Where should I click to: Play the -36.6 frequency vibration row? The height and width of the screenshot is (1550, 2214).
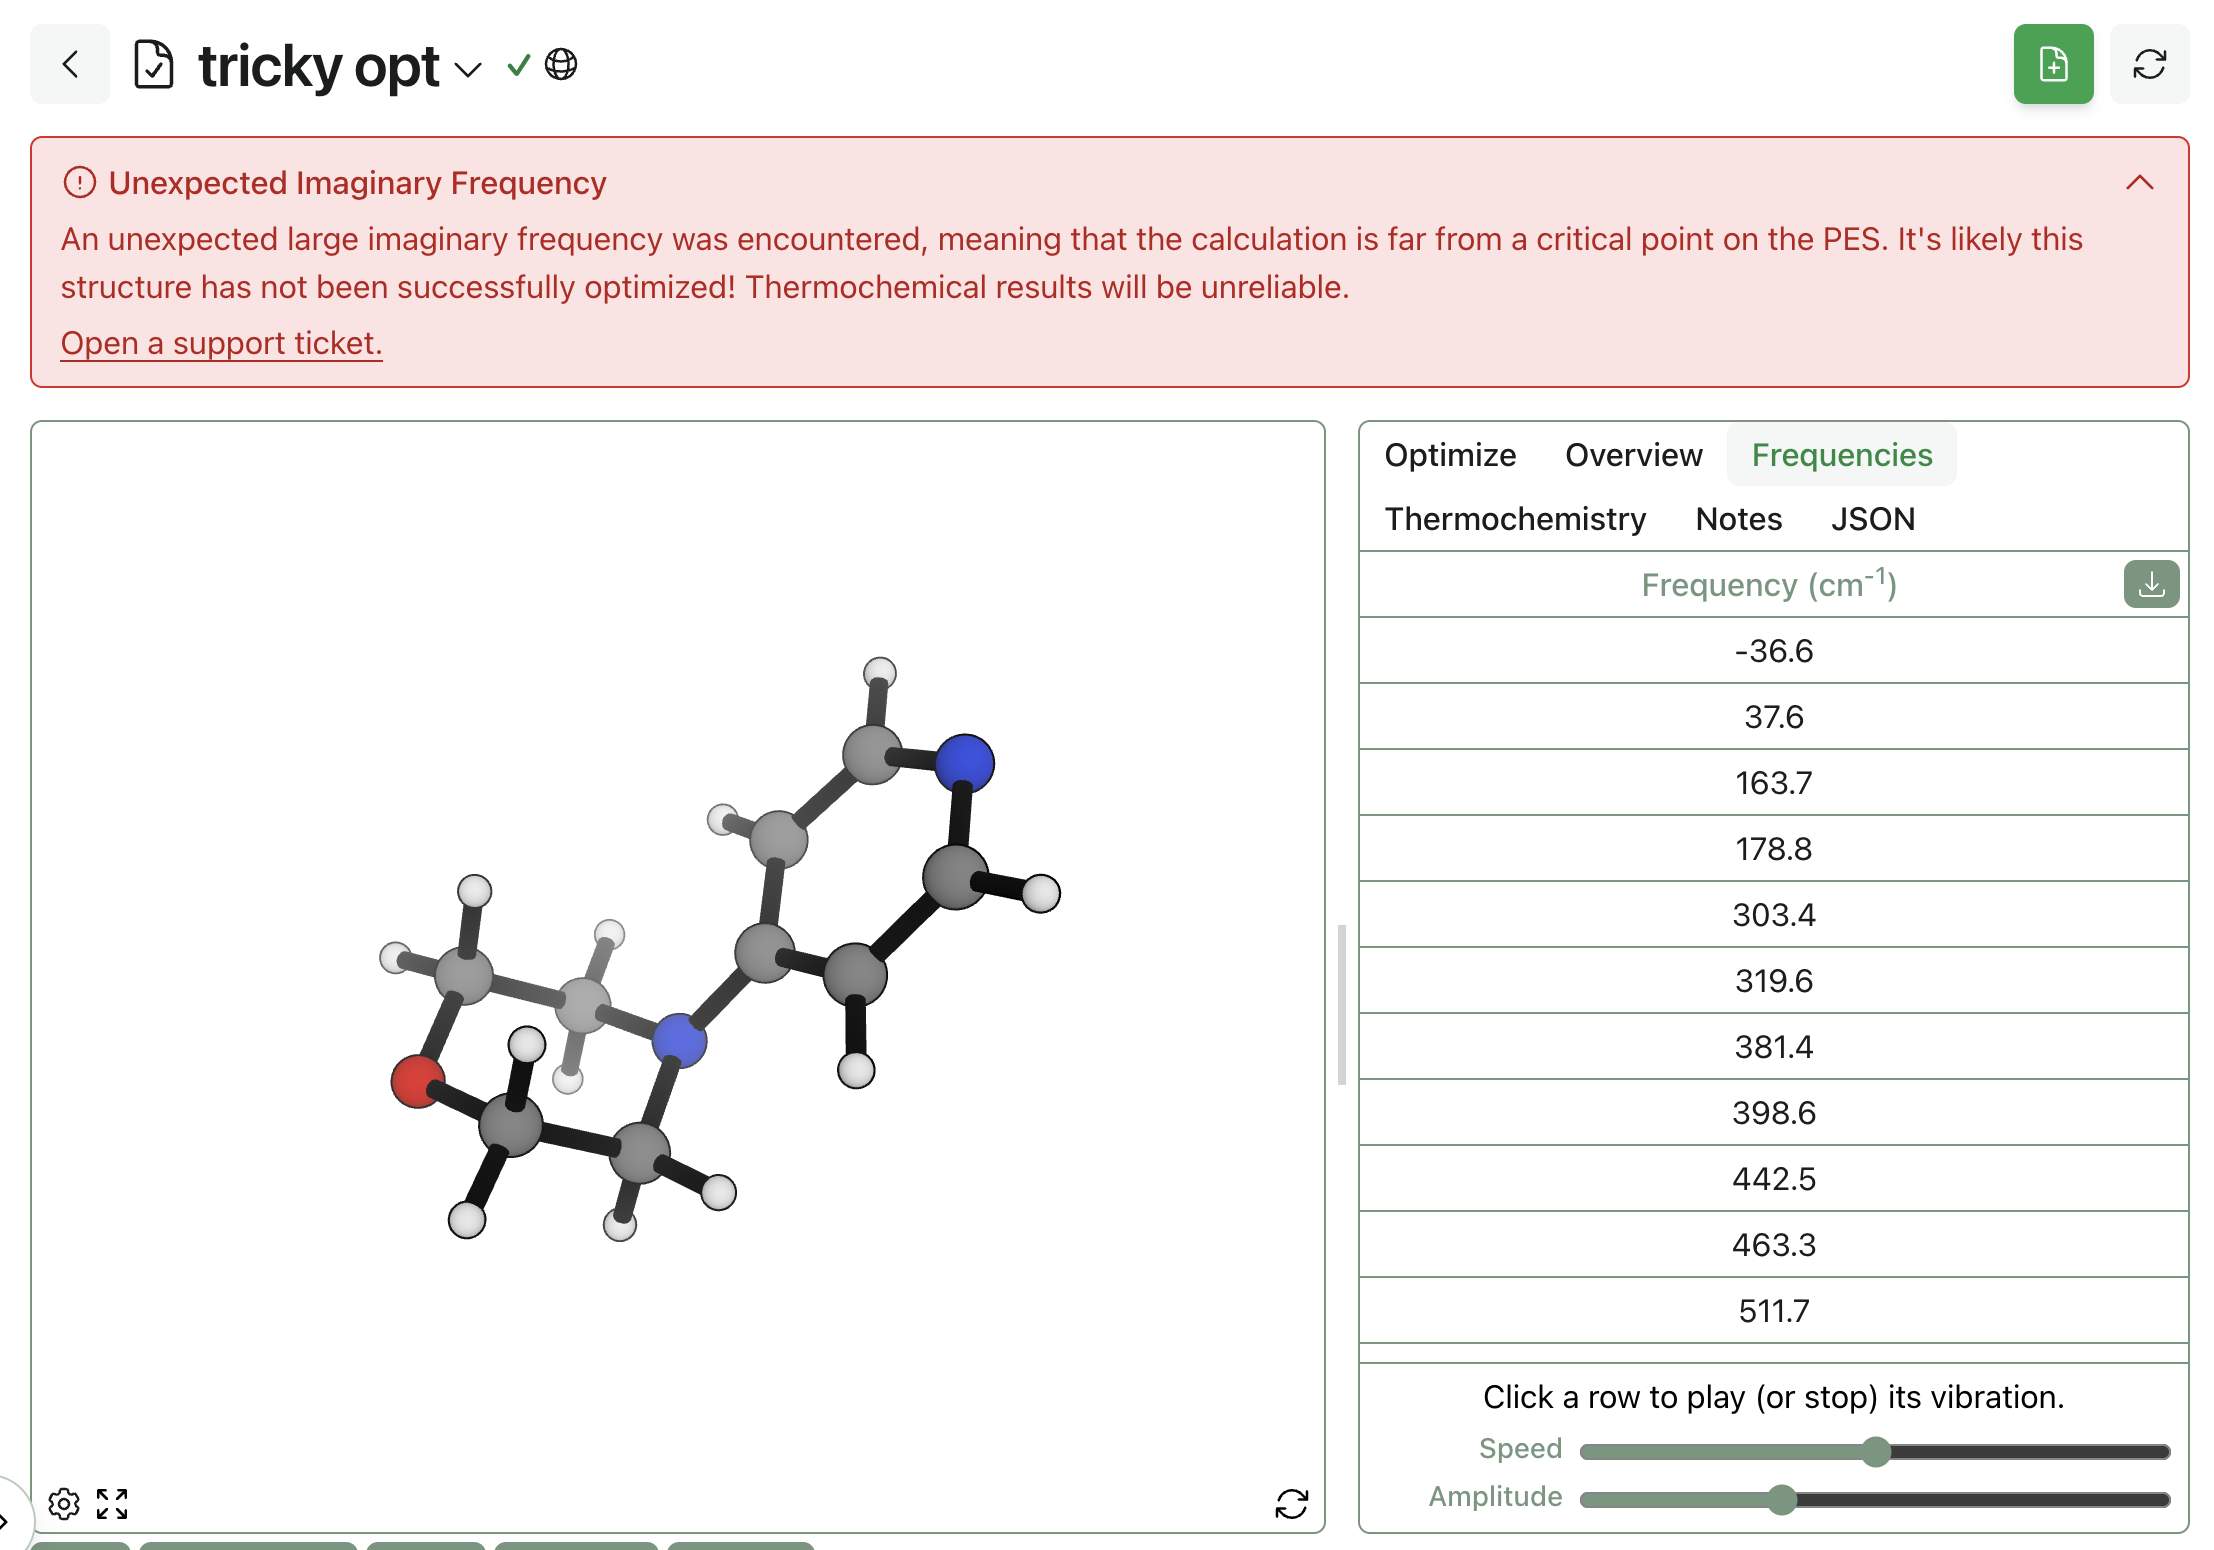click(x=1773, y=651)
